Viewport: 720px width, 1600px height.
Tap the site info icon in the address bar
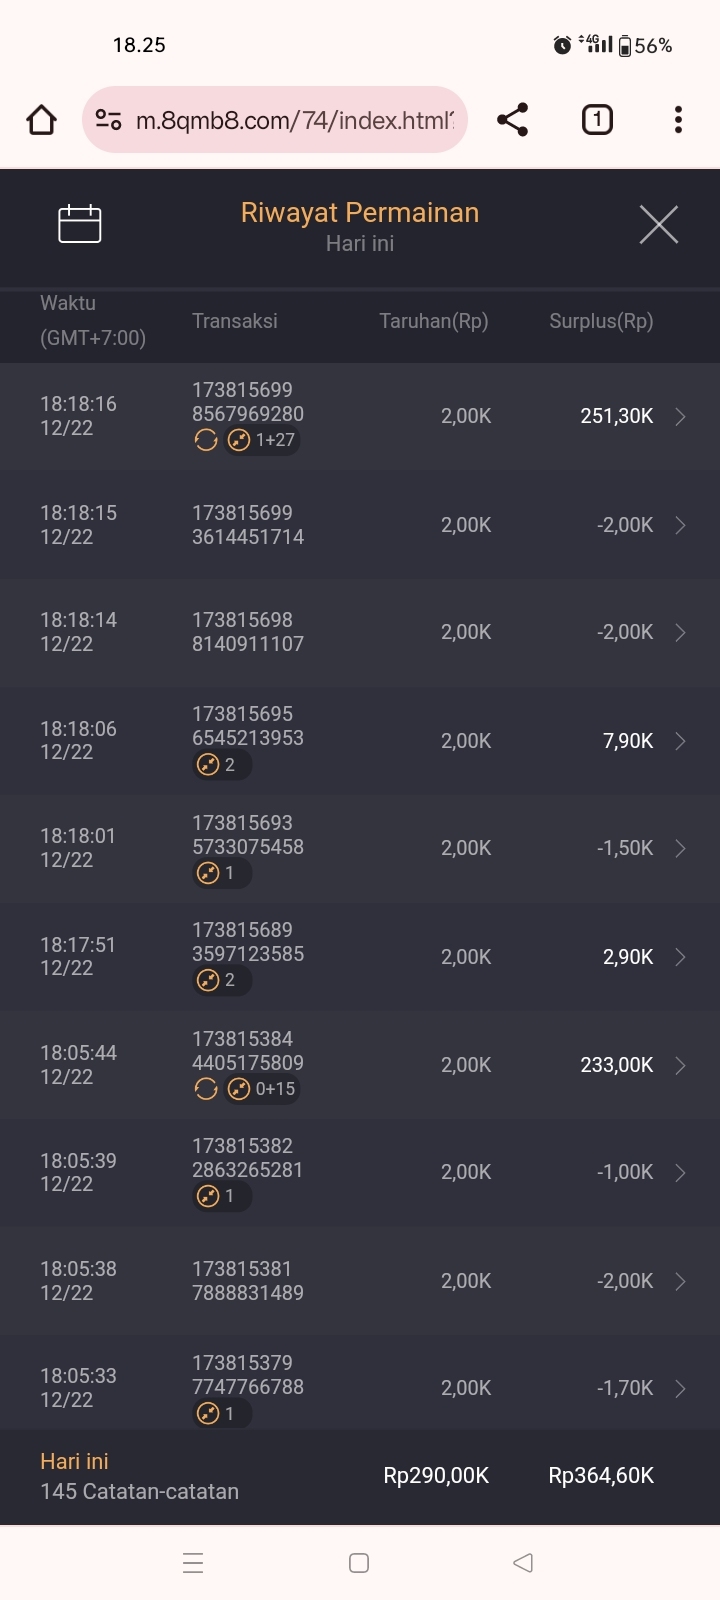[x=108, y=120]
